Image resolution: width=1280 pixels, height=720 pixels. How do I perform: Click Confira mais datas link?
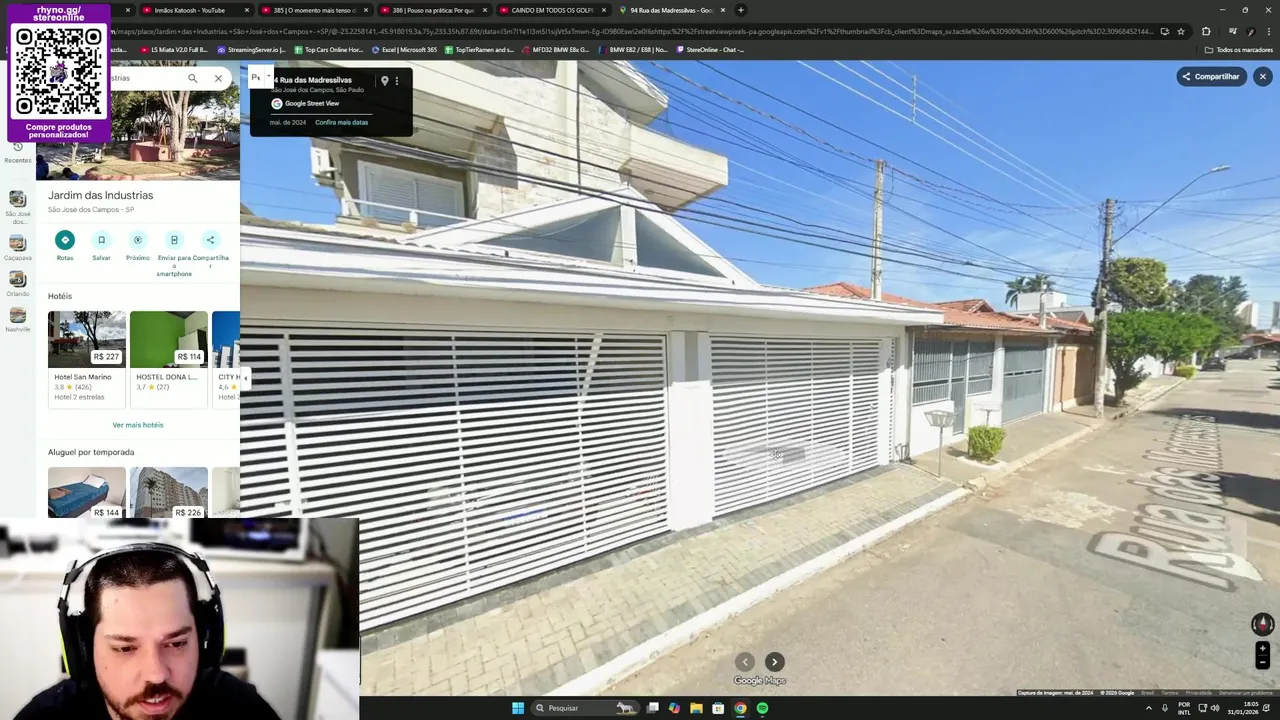pyautogui.click(x=341, y=122)
